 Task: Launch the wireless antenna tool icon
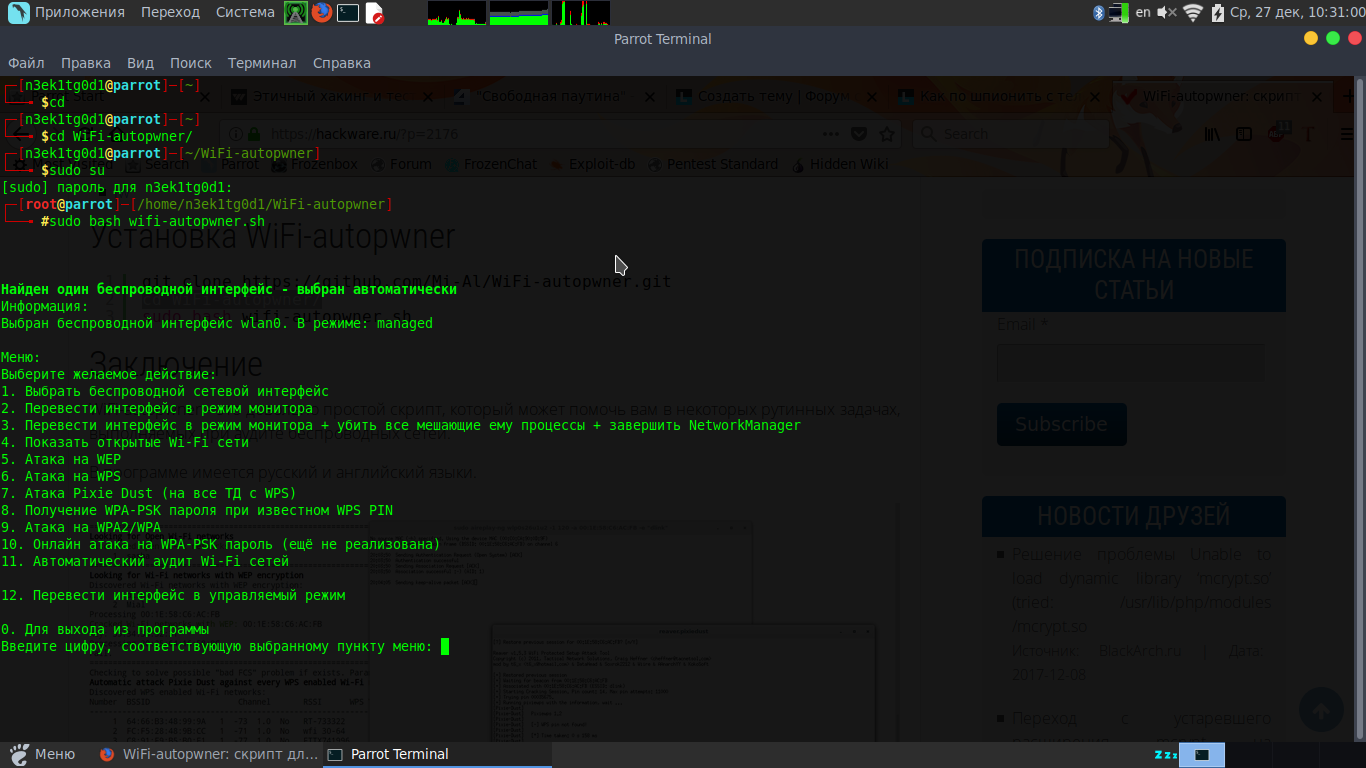click(295, 13)
